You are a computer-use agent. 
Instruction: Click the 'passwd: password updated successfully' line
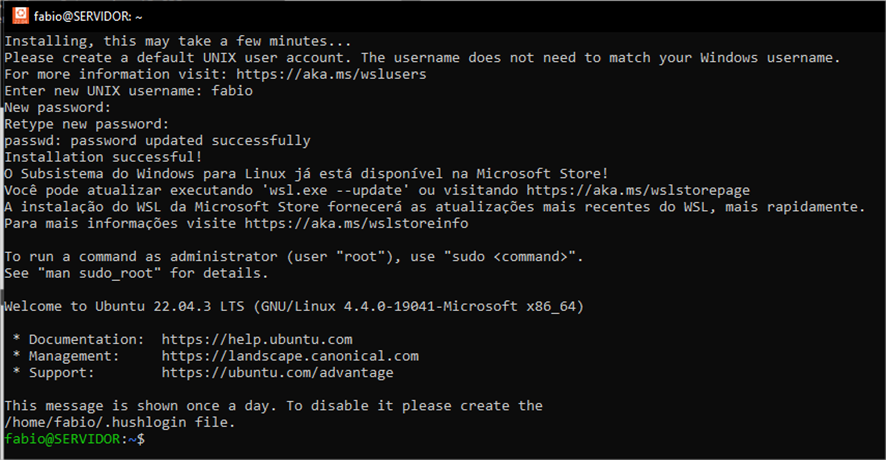coord(158,141)
